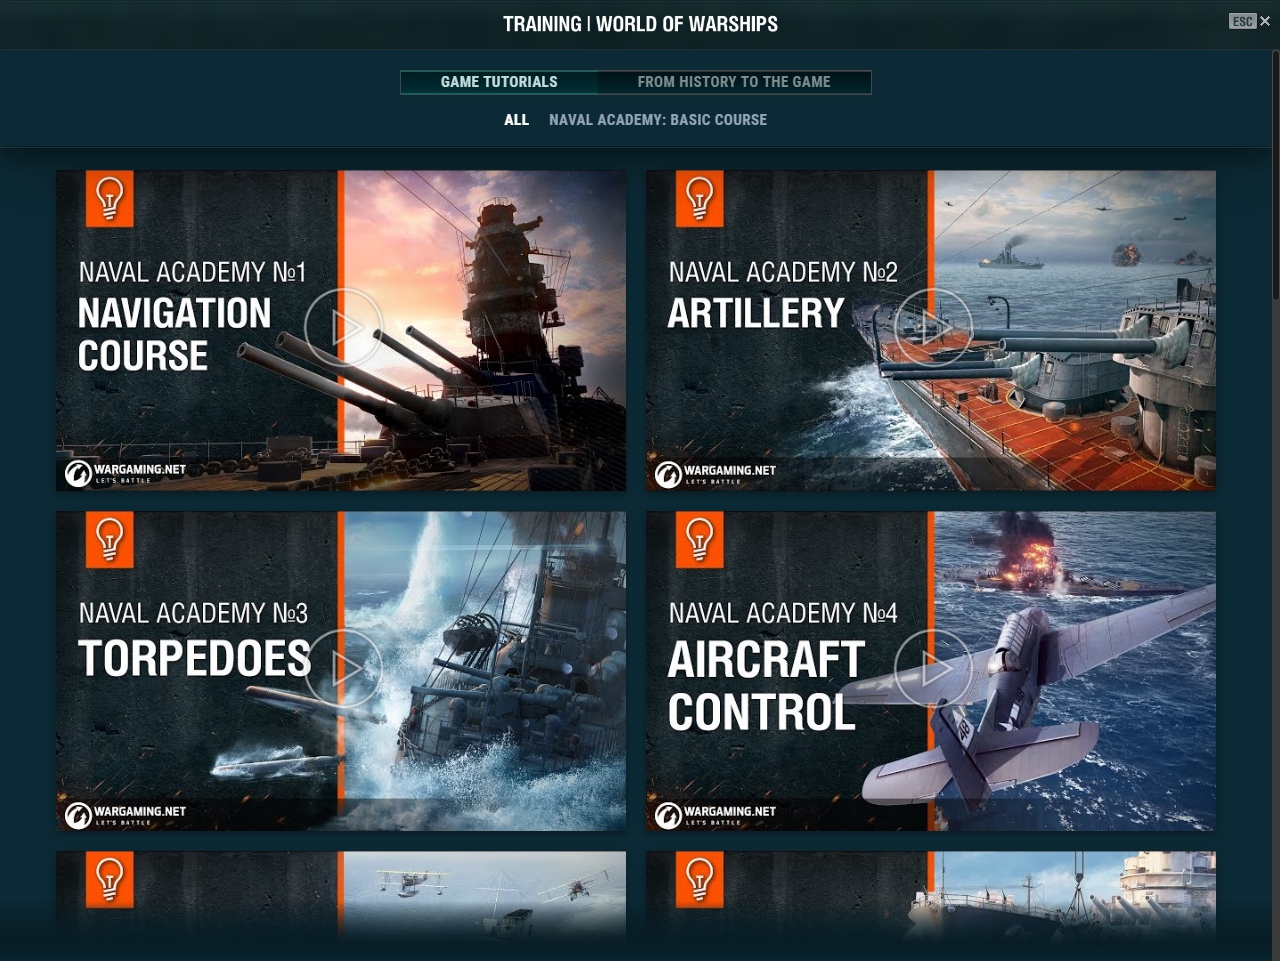This screenshot has width=1280, height=961.
Task: Open the partially visible seaplanes tutorial thumbnail
Action: pyautogui.click(x=341, y=897)
